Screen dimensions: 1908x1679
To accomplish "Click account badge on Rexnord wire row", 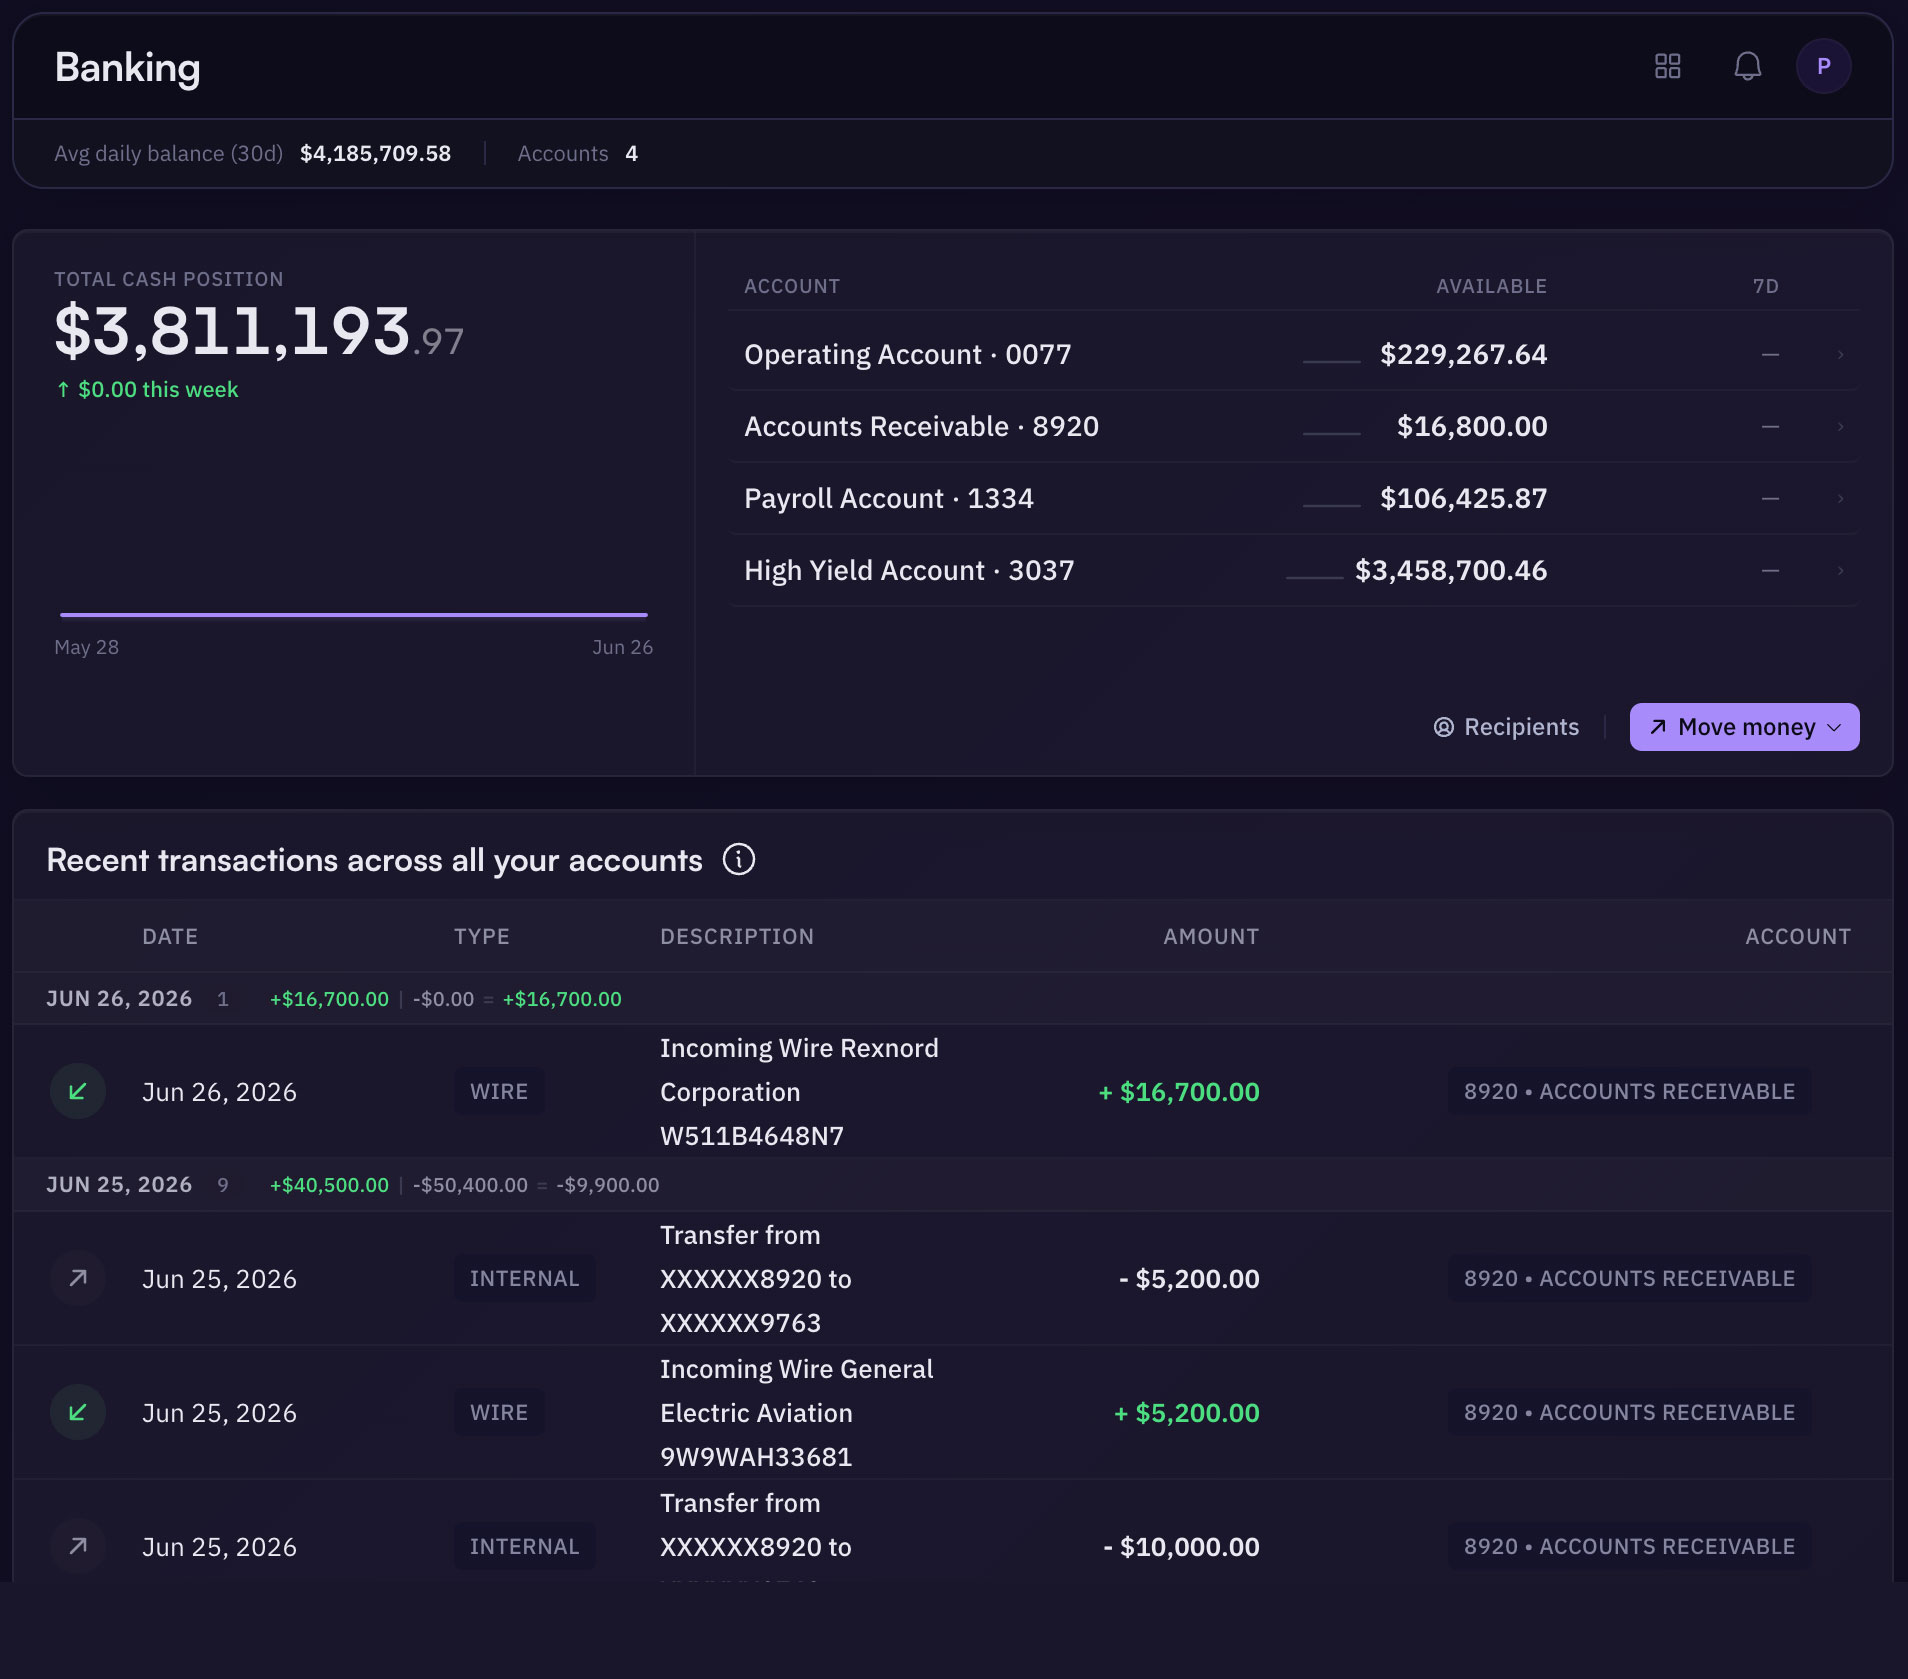I will coord(1629,1091).
